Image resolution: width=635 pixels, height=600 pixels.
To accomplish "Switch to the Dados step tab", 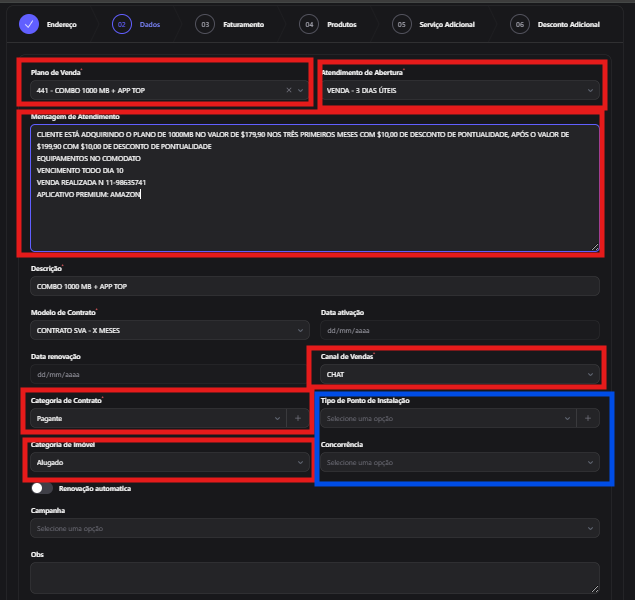I will [x=150, y=24].
